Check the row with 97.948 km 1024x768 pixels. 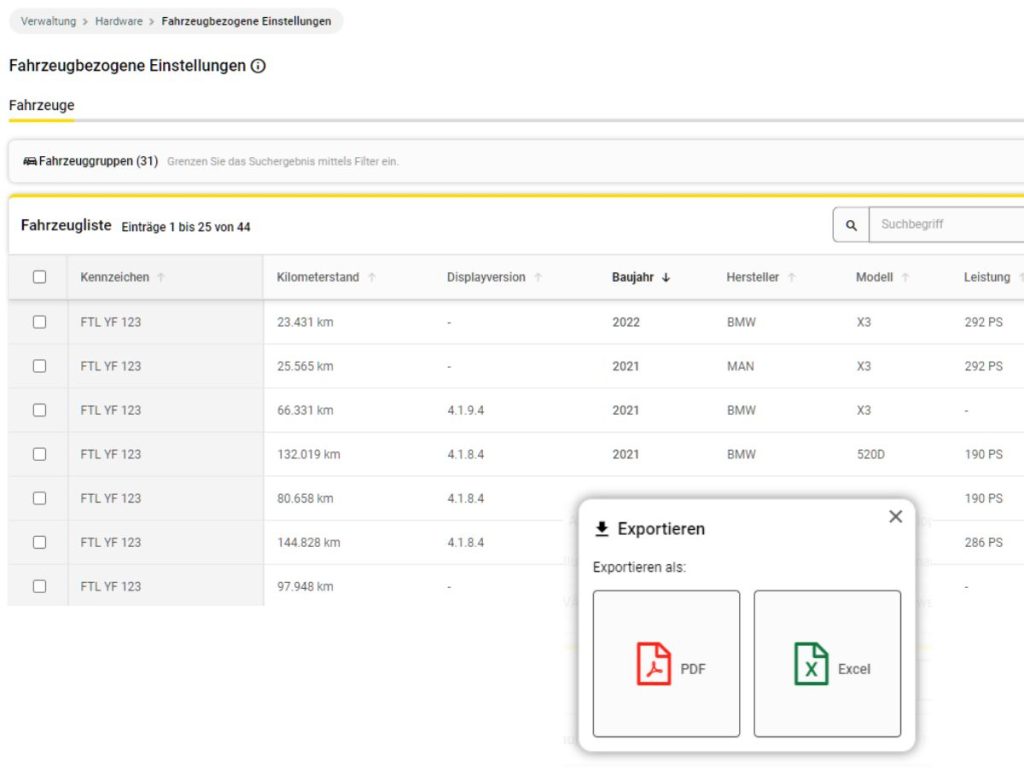pos(39,586)
